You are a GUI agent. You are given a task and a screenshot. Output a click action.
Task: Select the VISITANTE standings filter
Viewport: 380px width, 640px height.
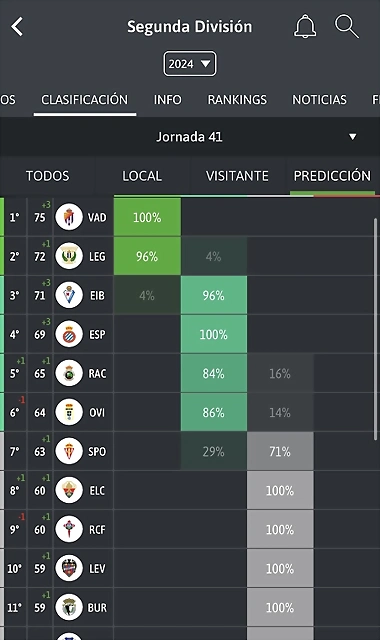[x=237, y=176]
